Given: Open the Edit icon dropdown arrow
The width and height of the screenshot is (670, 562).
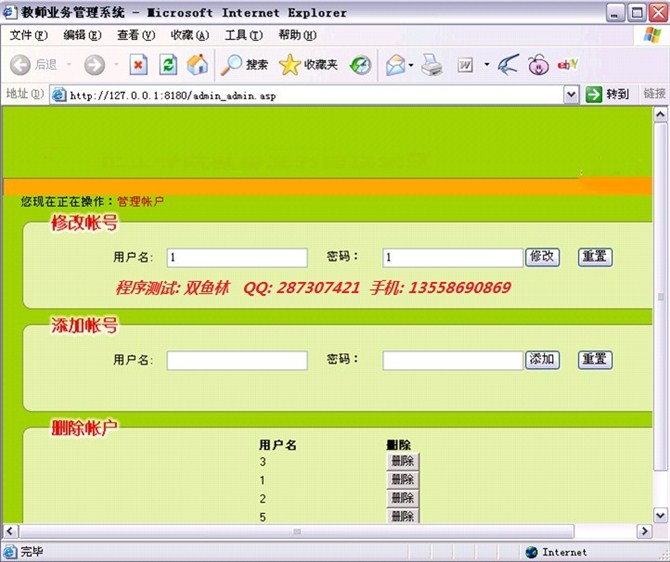Looking at the screenshot, I should (487, 65).
